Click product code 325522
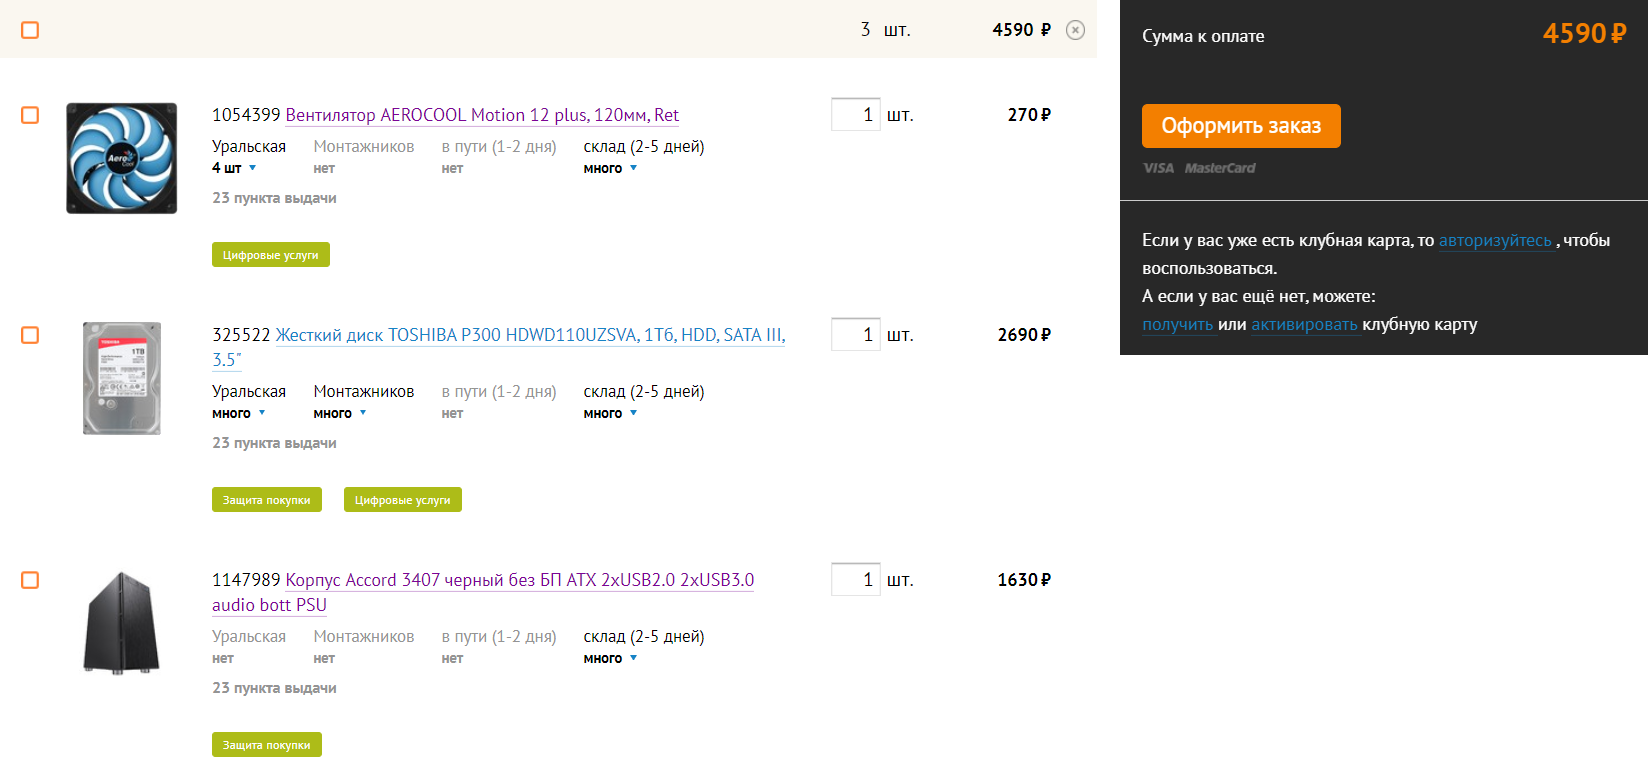 point(241,335)
